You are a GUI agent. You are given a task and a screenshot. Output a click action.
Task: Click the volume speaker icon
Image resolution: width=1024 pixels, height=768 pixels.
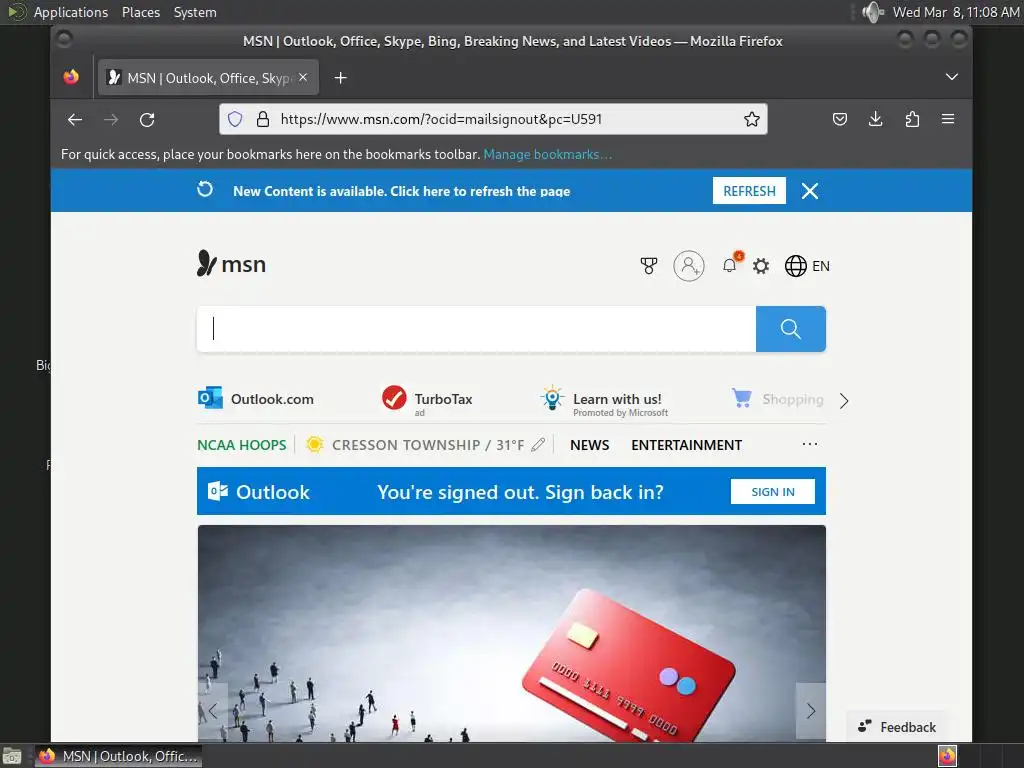872,12
